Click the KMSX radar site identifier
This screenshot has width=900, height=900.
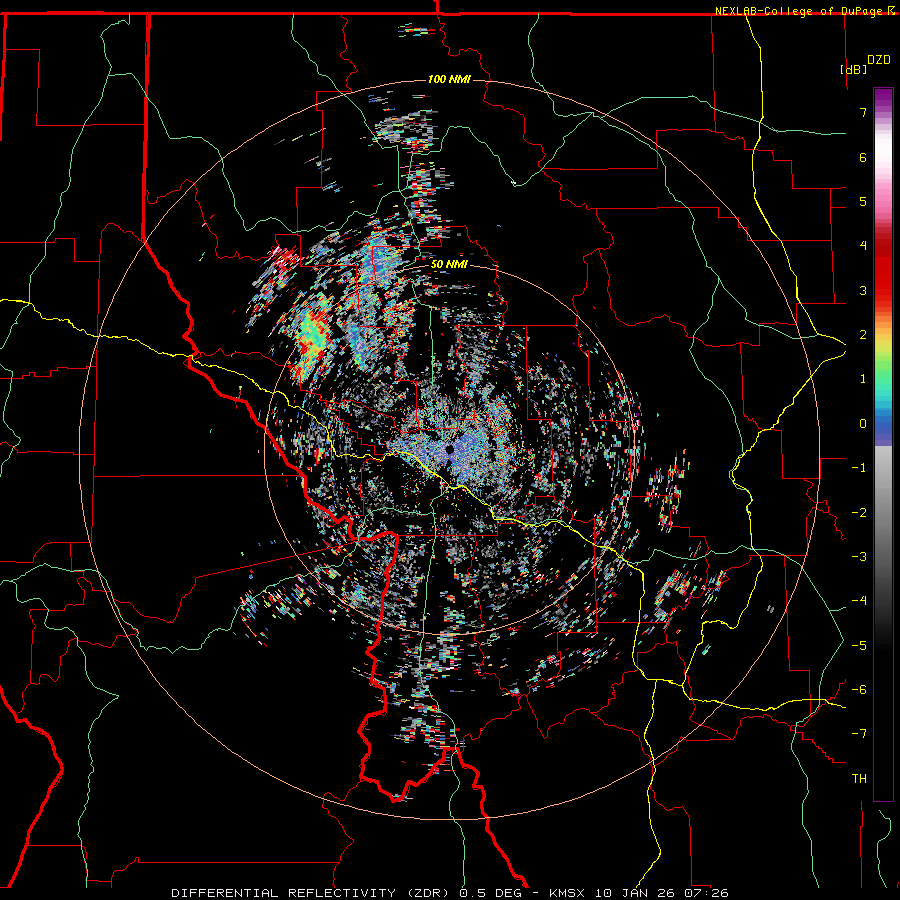(x=569, y=893)
